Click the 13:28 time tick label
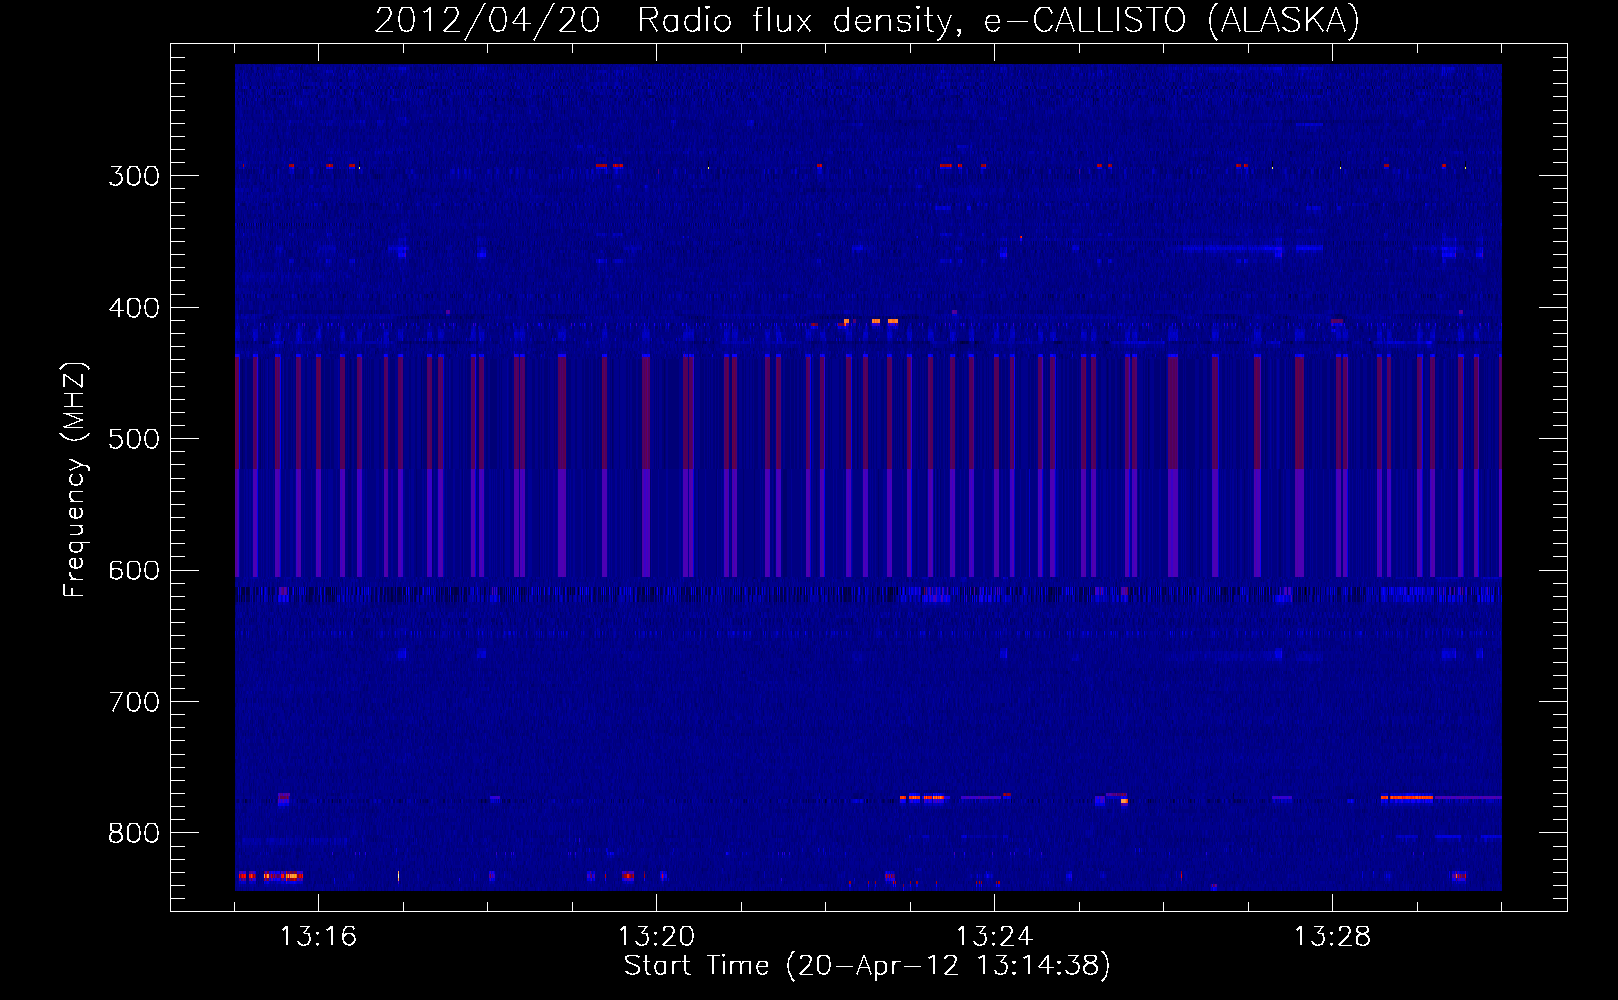The image size is (1618, 1000). coord(1332,936)
